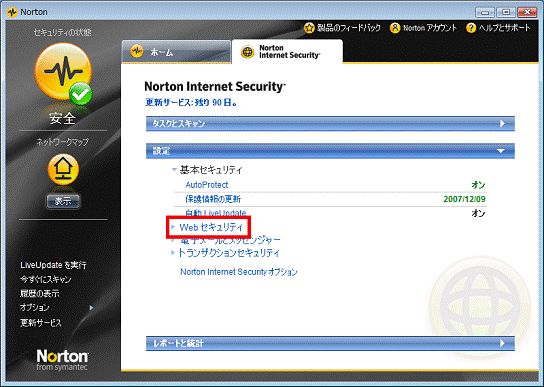Open 更新サービス in sidebar
544x387 pixels.
pos(41,322)
